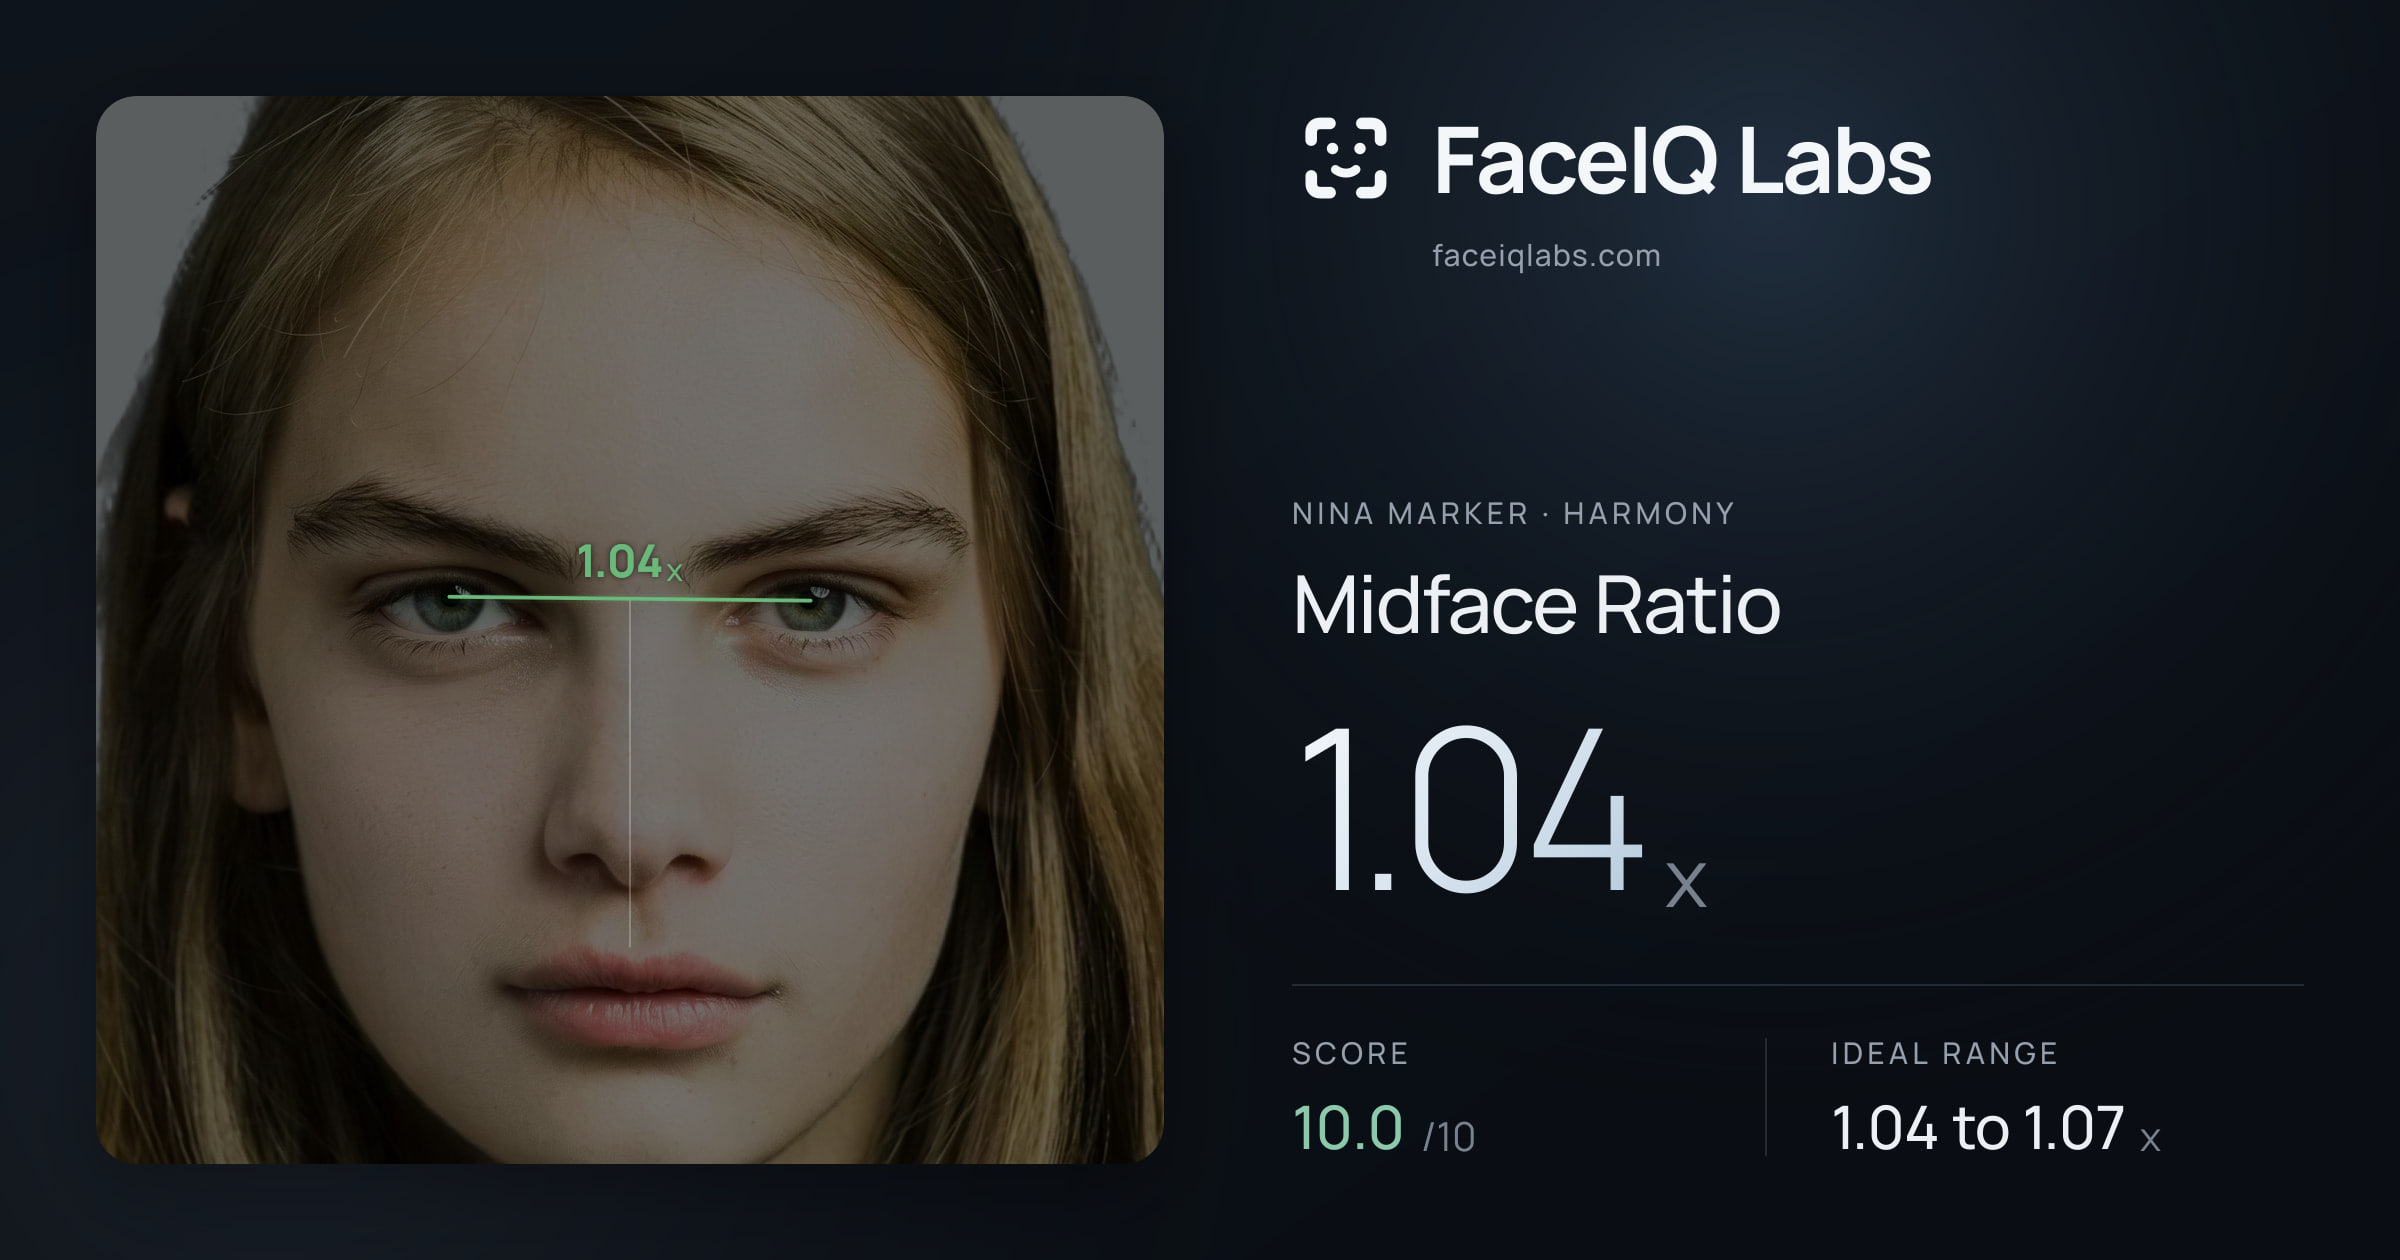Click the SCORE label
Image resolution: width=2400 pixels, height=1260 pixels.
pos(1350,1053)
